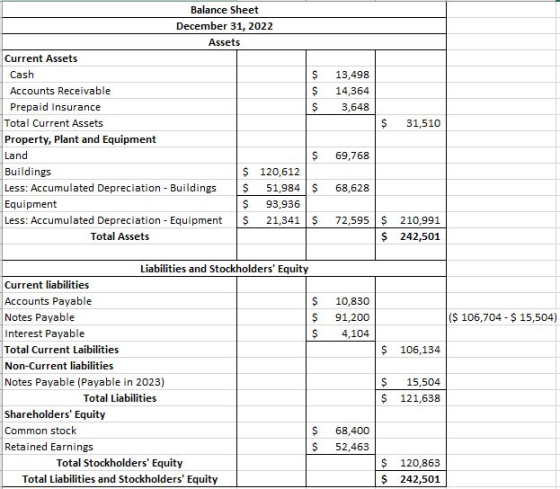Screen dimensions: 560x489
Task: Select the 'Equipment' row label
Action: (x=31, y=204)
